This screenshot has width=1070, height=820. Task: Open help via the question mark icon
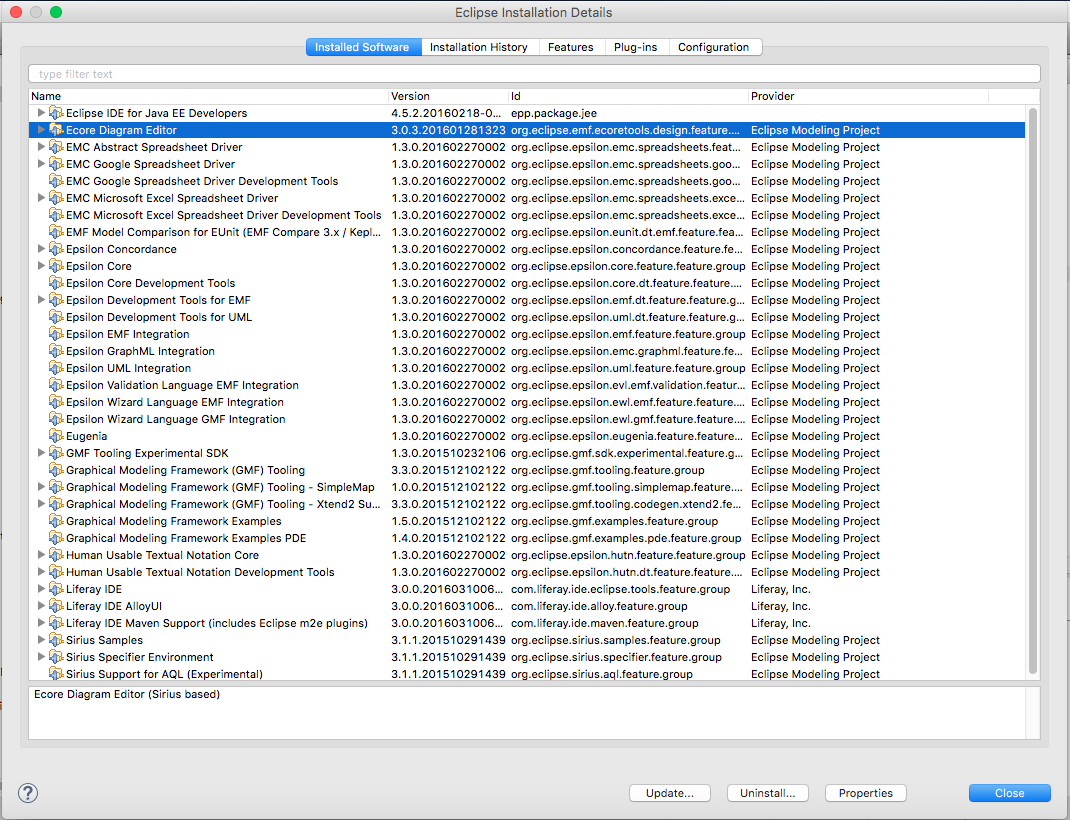pos(28,793)
